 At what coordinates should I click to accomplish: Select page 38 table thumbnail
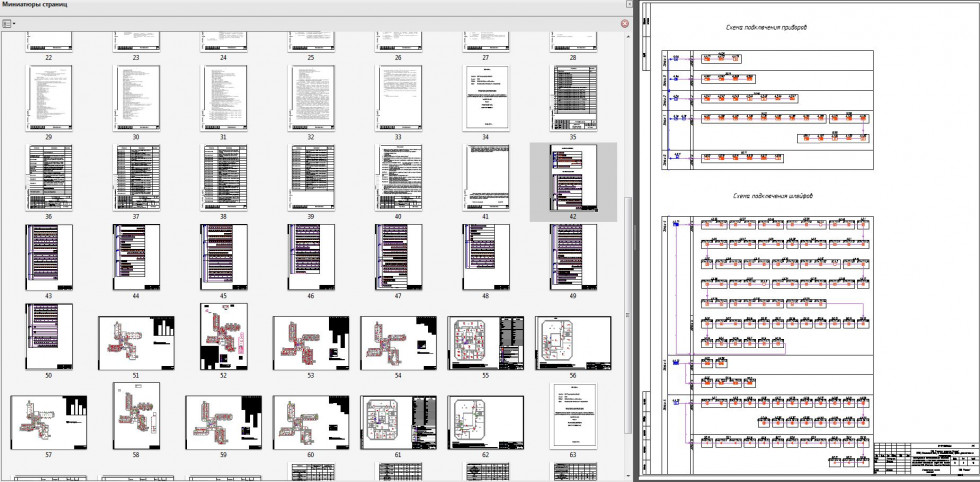[225, 178]
